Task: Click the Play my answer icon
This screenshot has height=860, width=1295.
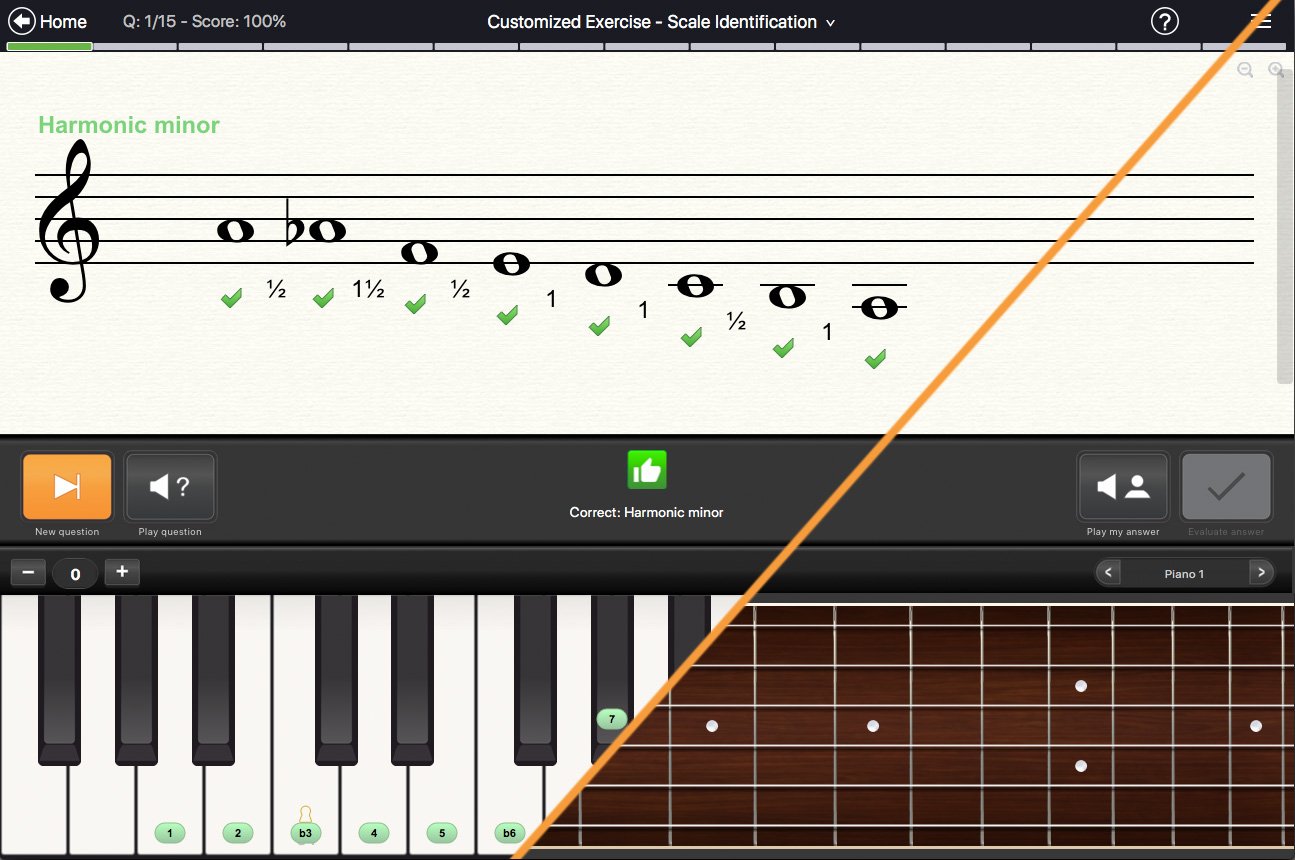Action: click(1122, 487)
